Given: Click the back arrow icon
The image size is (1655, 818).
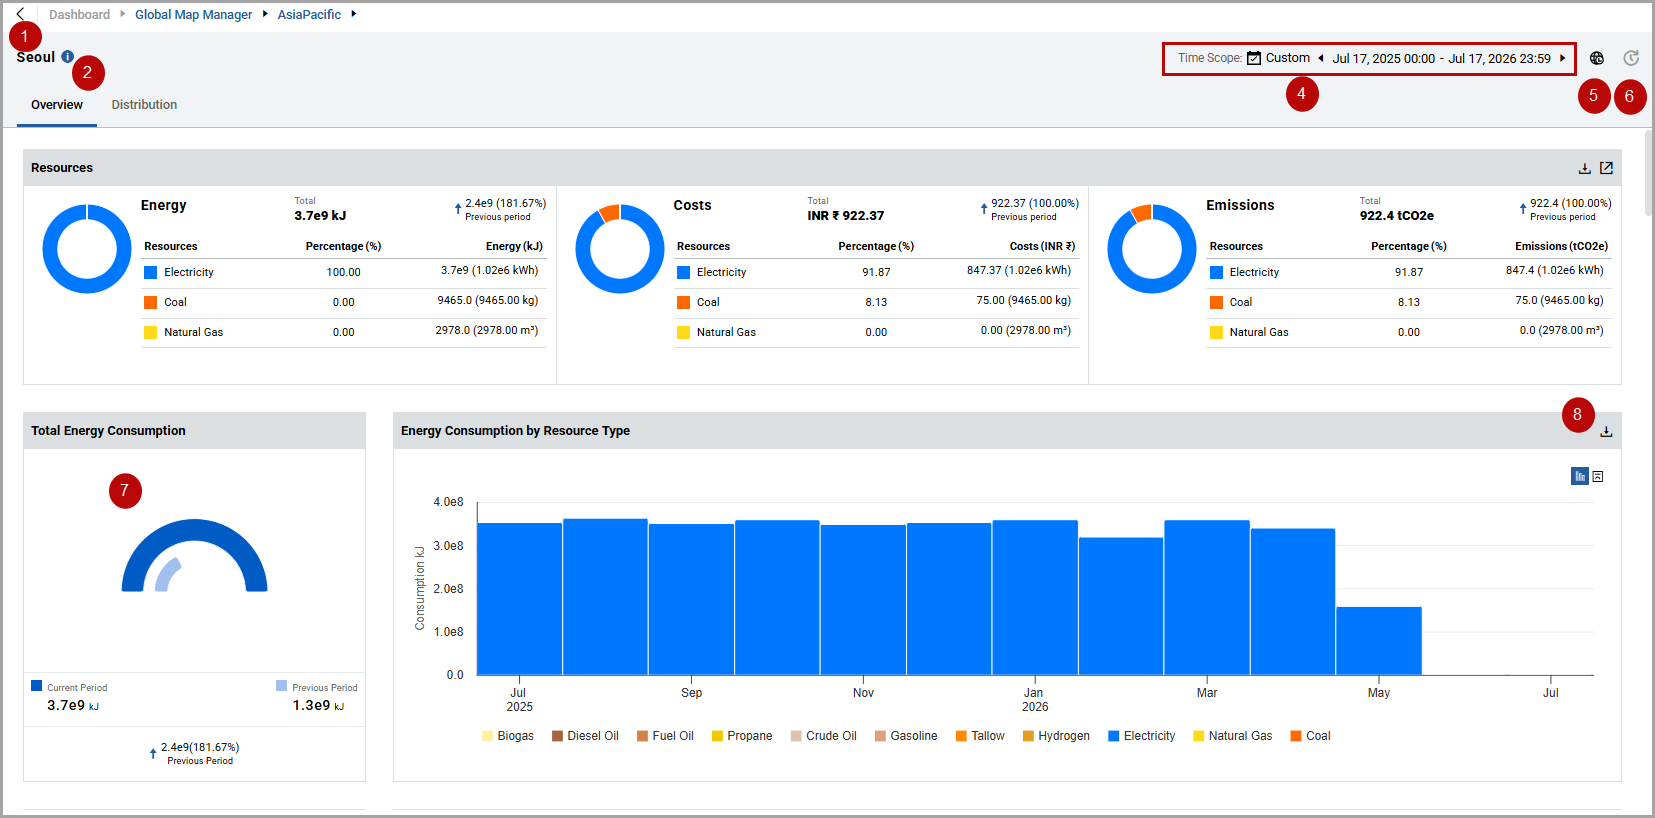Looking at the screenshot, I should tap(20, 14).
